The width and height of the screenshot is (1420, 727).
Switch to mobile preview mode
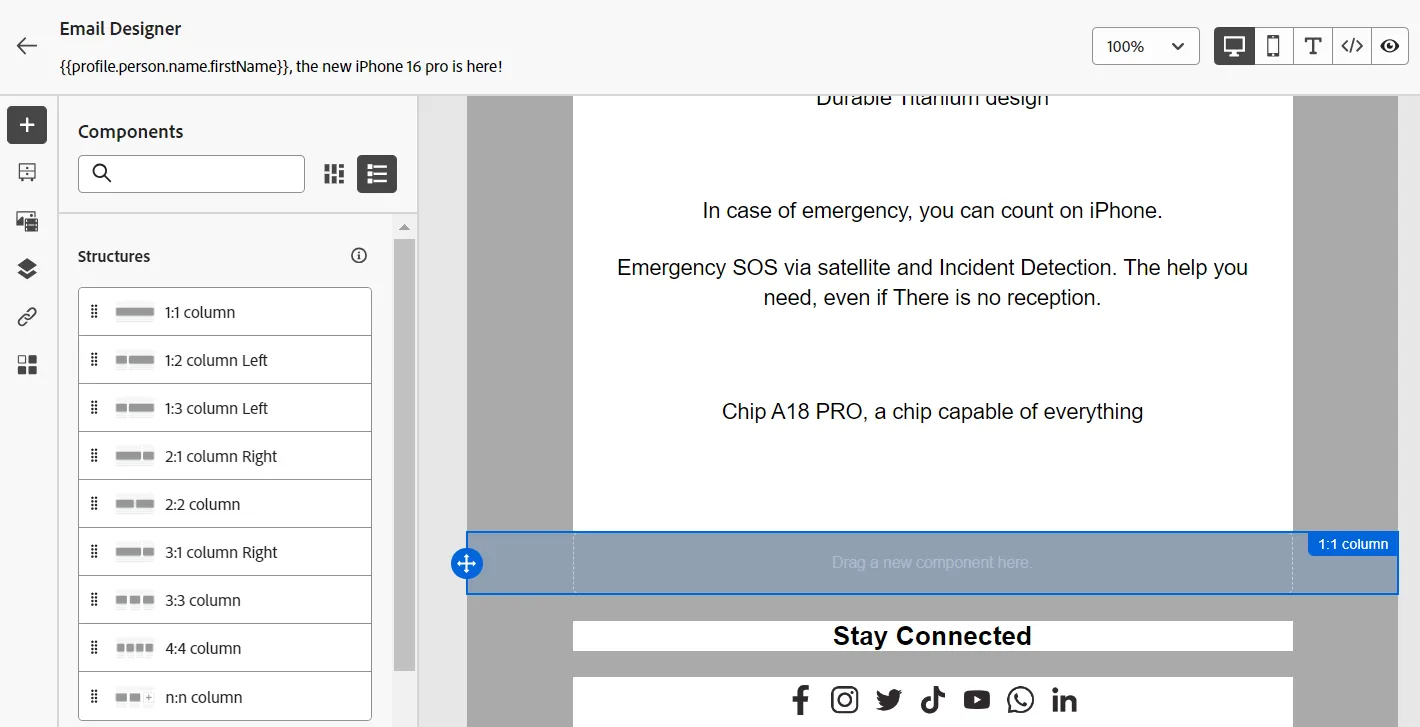(1273, 46)
